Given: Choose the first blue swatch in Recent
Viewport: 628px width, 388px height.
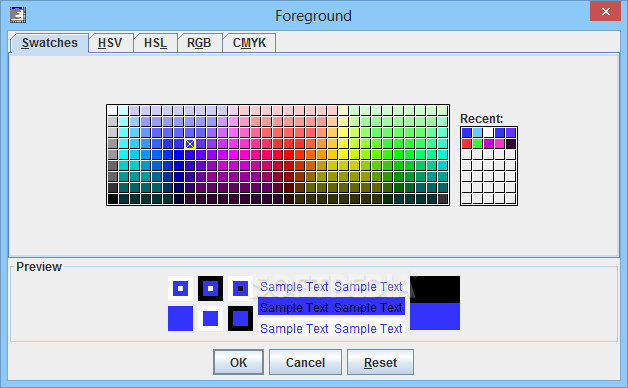Looking at the screenshot, I should [467, 133].
